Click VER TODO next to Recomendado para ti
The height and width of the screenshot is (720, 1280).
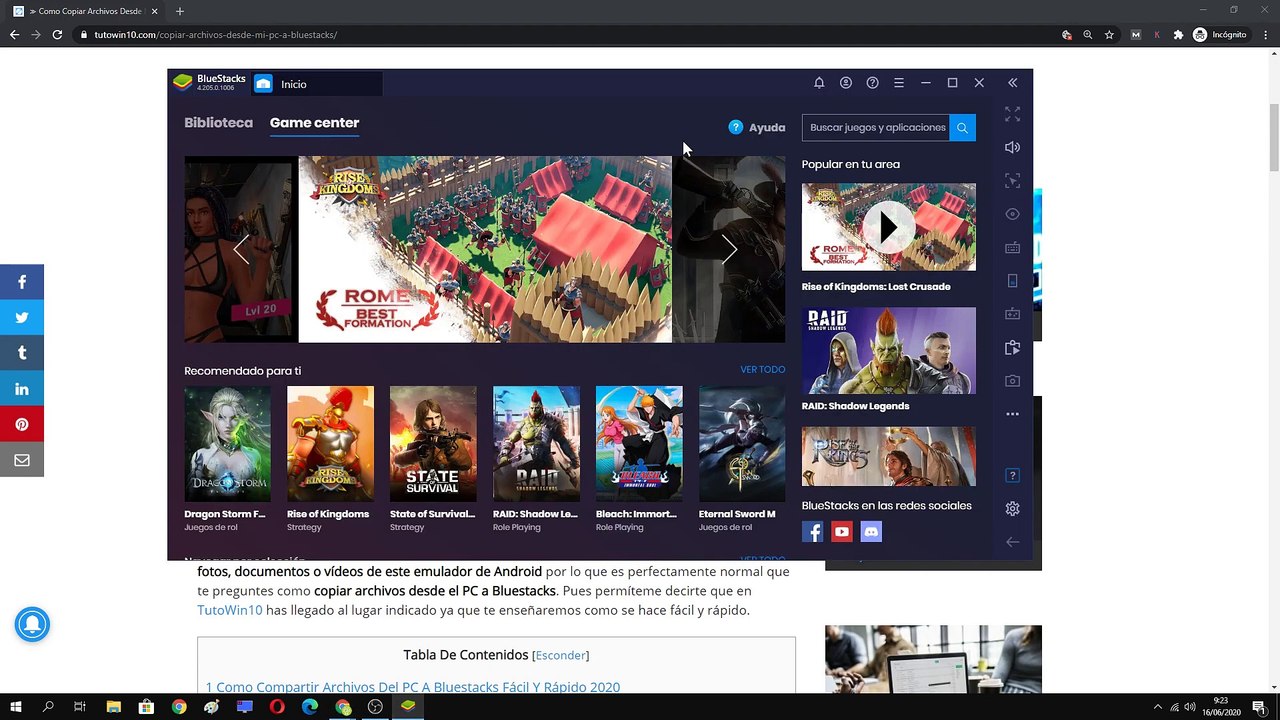click(x=763, y=370)
